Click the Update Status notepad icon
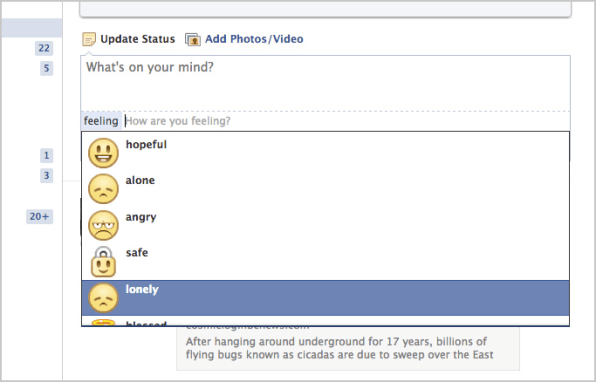Image resolution: width=596 pixels, height=382 pixels. point(89,39)
